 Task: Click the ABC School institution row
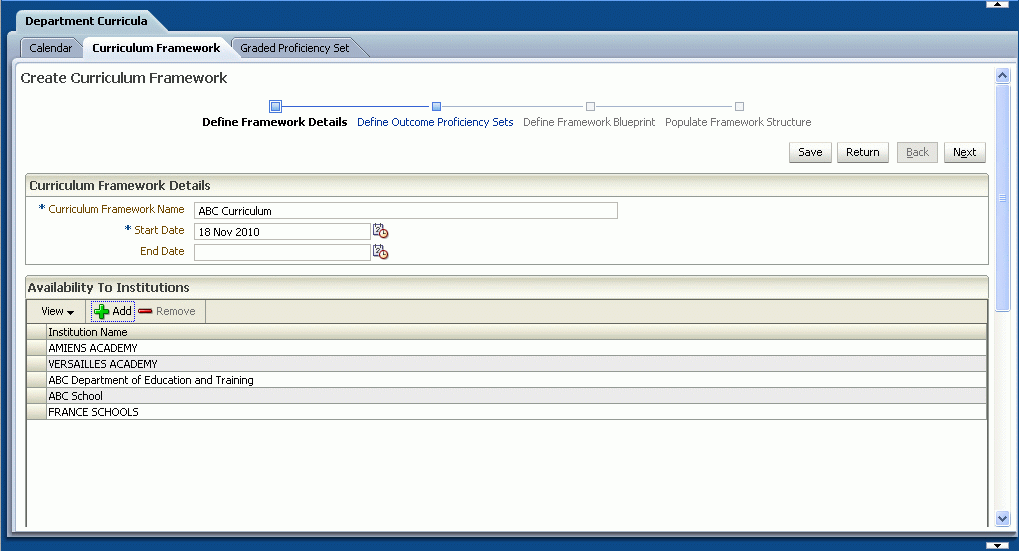517,396
